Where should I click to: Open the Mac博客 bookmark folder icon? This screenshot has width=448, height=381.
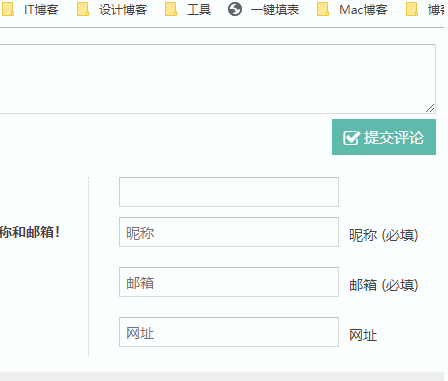point(323,9)
